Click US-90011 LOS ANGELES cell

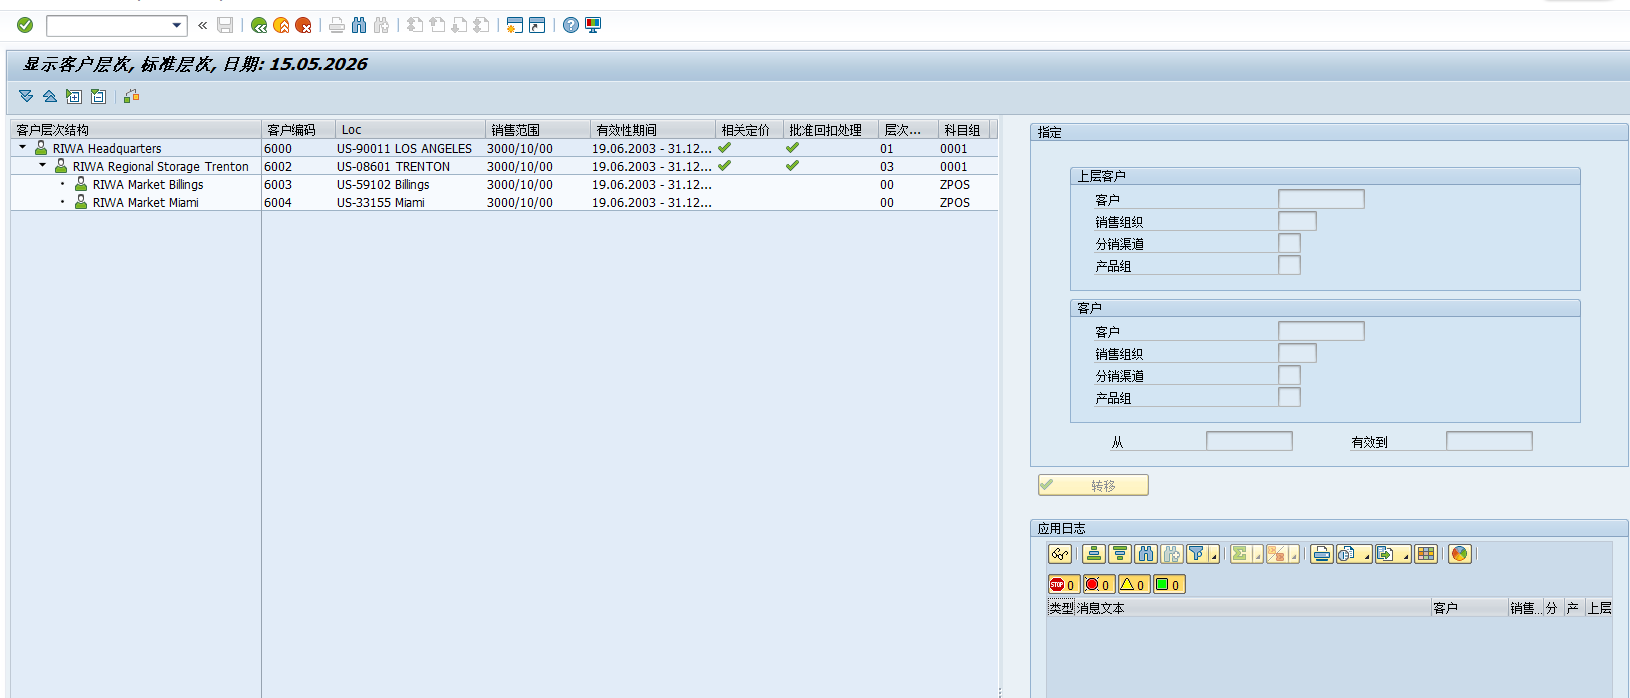pos(404,148)
